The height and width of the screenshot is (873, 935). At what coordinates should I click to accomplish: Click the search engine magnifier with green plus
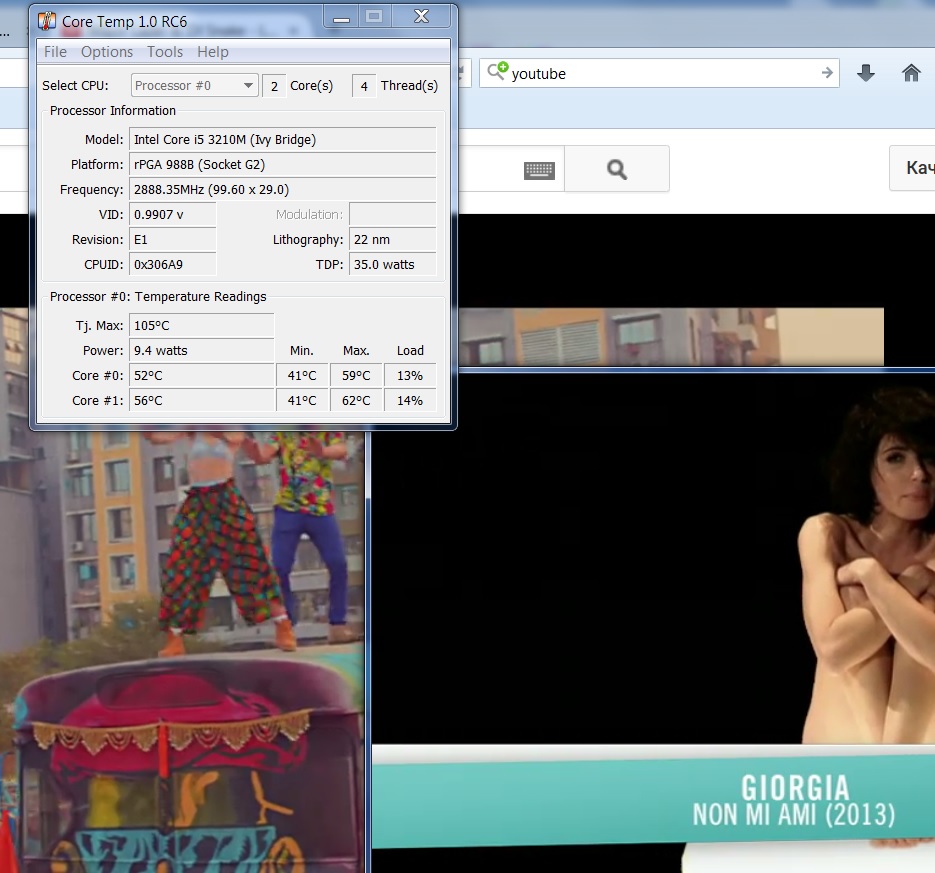[497, 72]
